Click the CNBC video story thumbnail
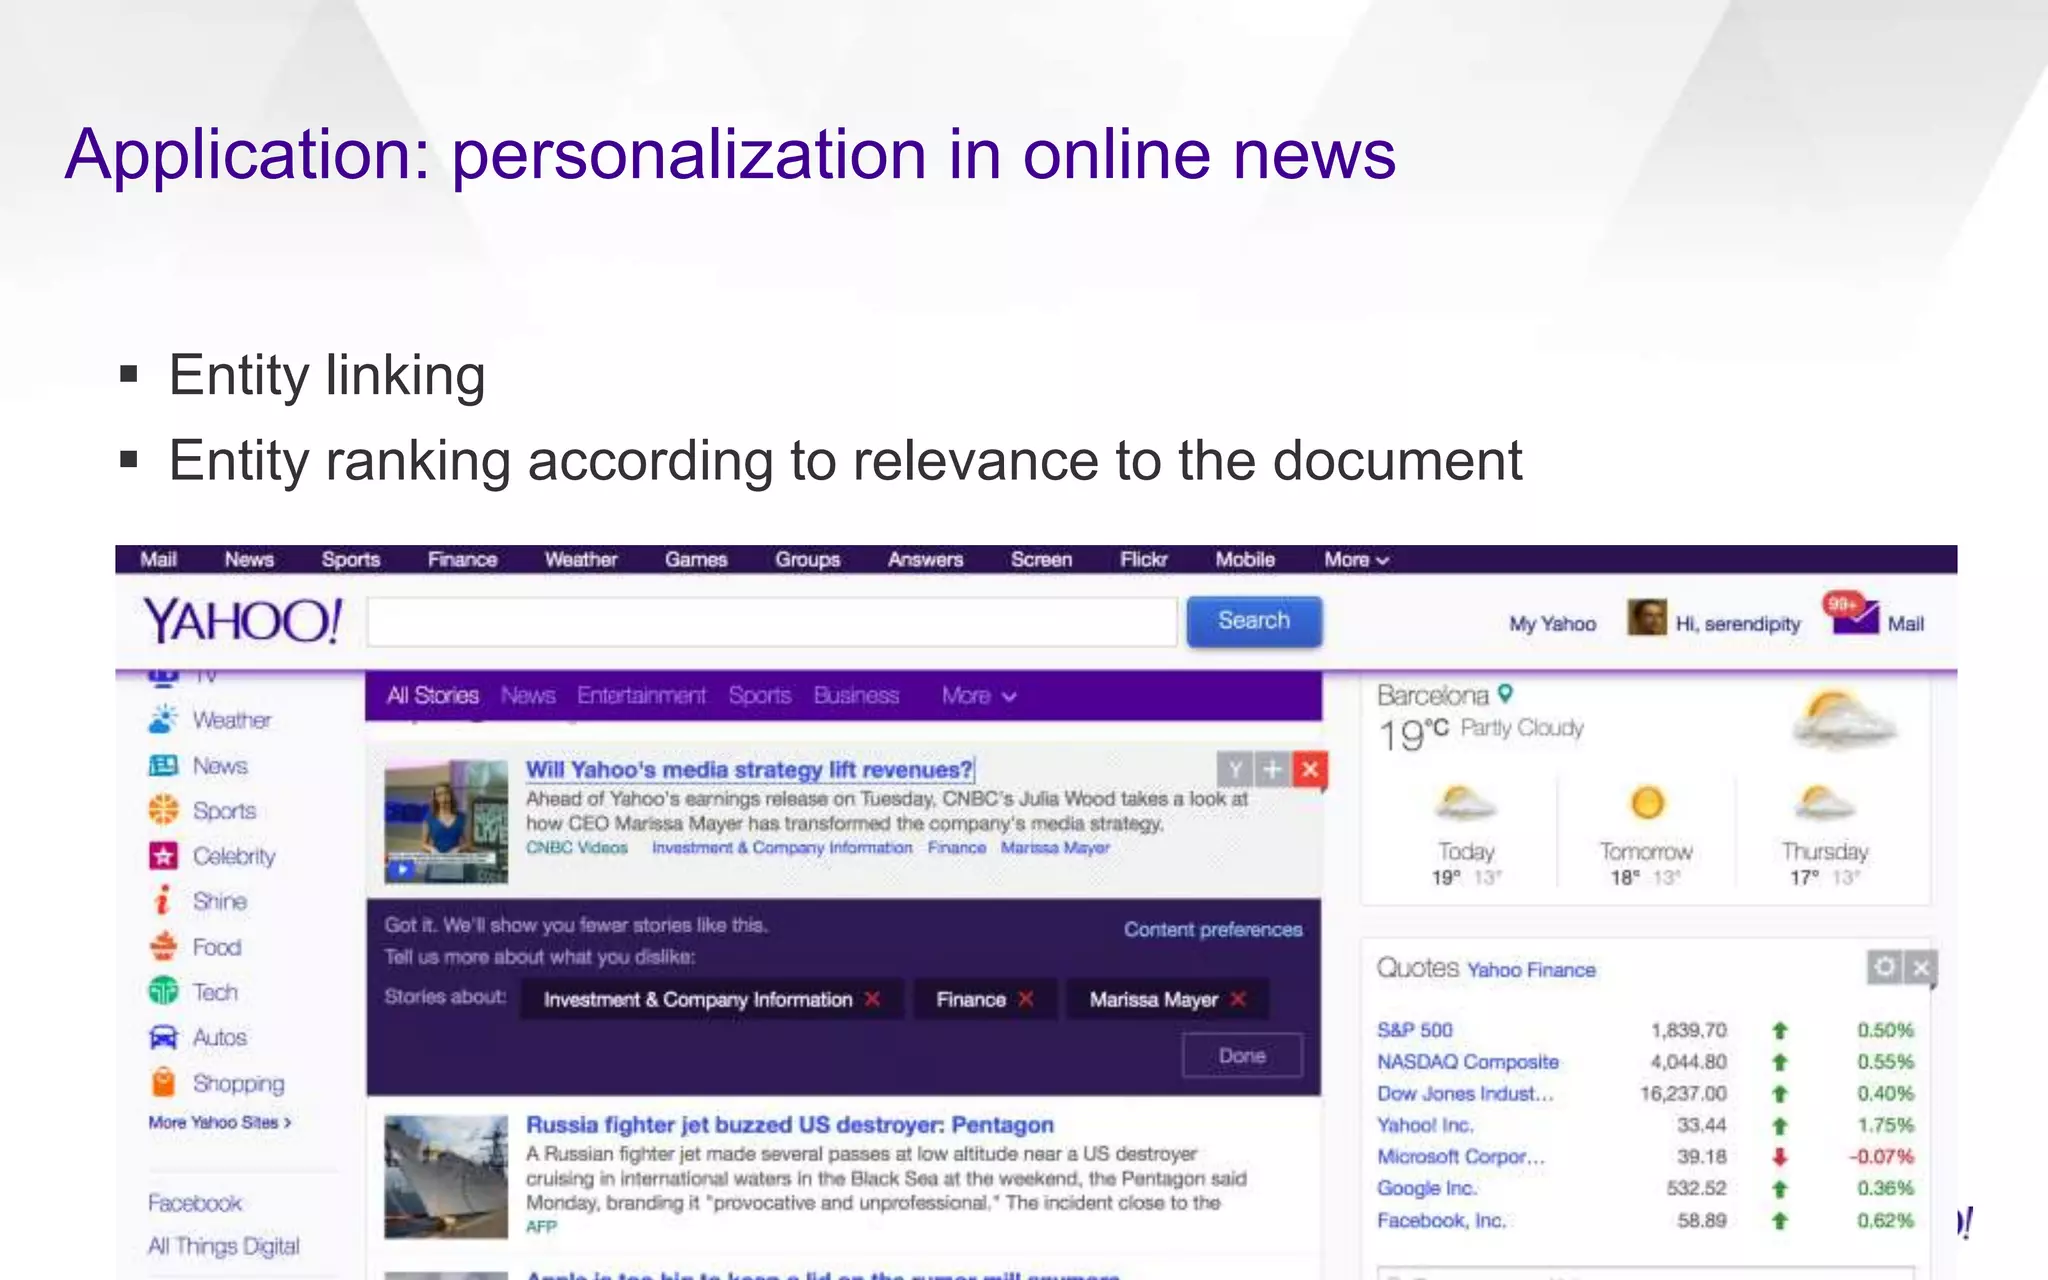 tap(446, 821)
